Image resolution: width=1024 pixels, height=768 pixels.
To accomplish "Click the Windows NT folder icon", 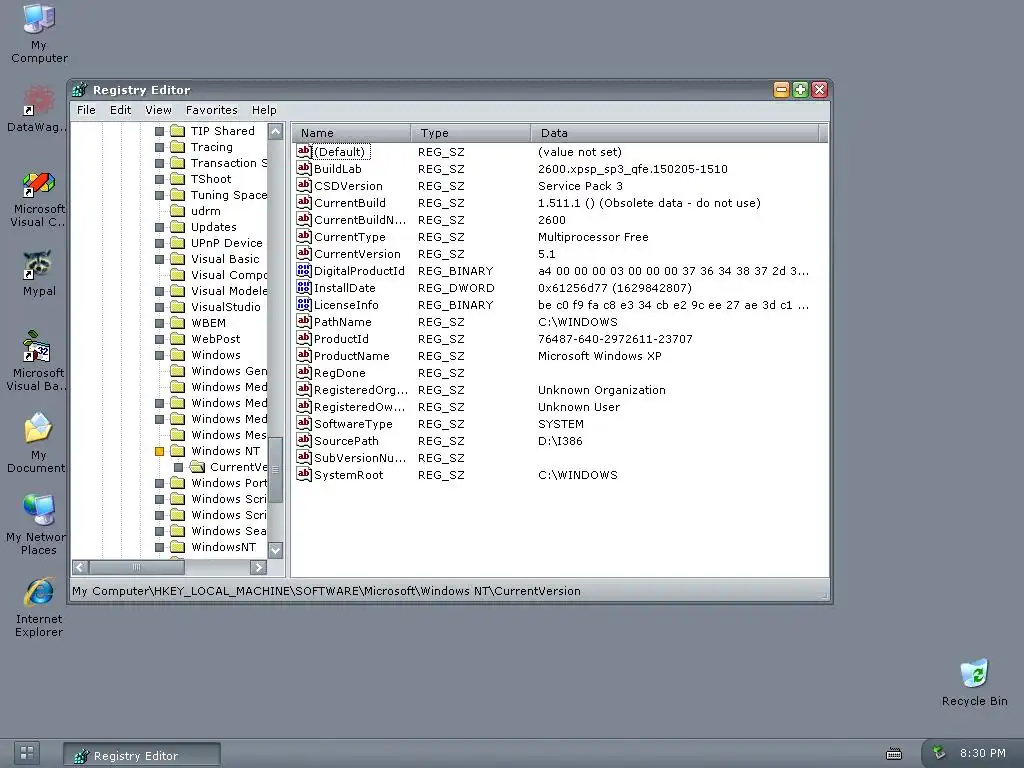I will pyautogui.click(x=178, y=451).
